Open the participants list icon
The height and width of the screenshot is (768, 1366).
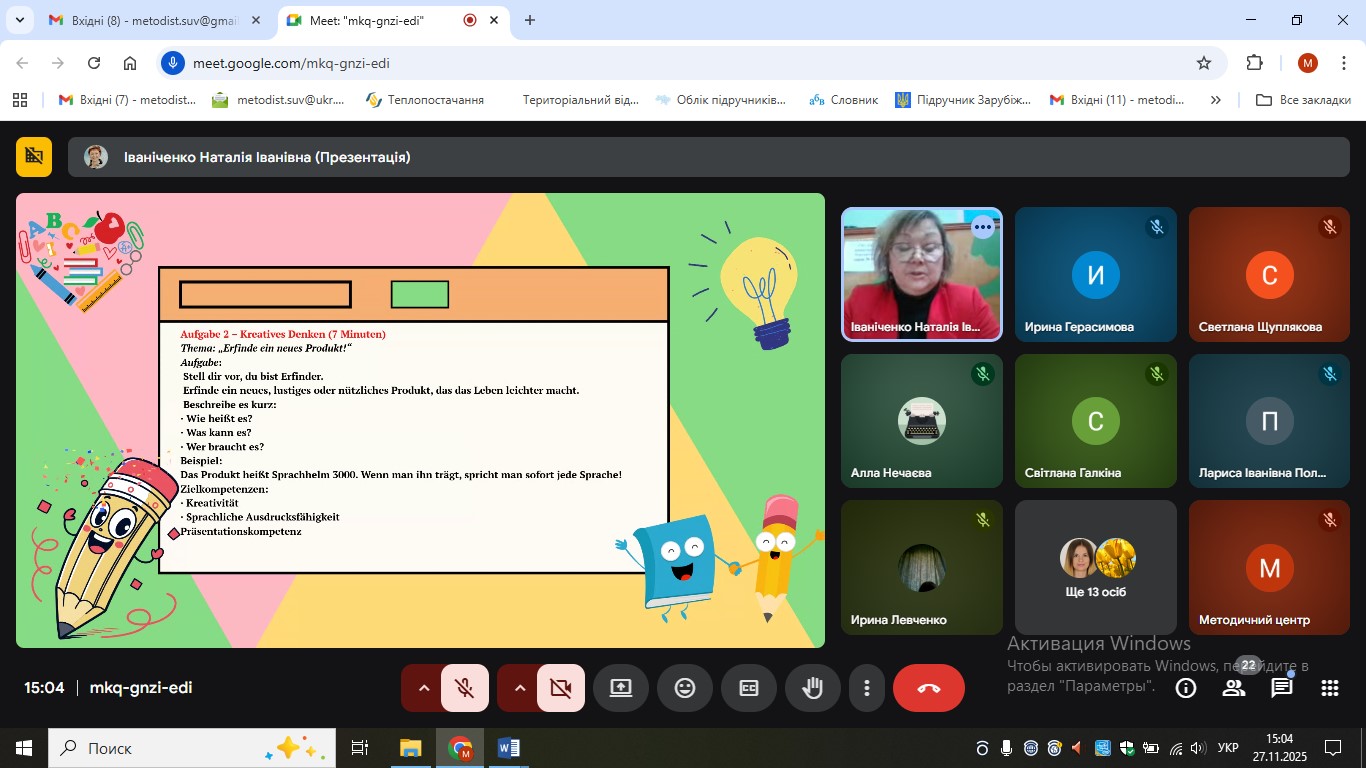(1234, 688)
